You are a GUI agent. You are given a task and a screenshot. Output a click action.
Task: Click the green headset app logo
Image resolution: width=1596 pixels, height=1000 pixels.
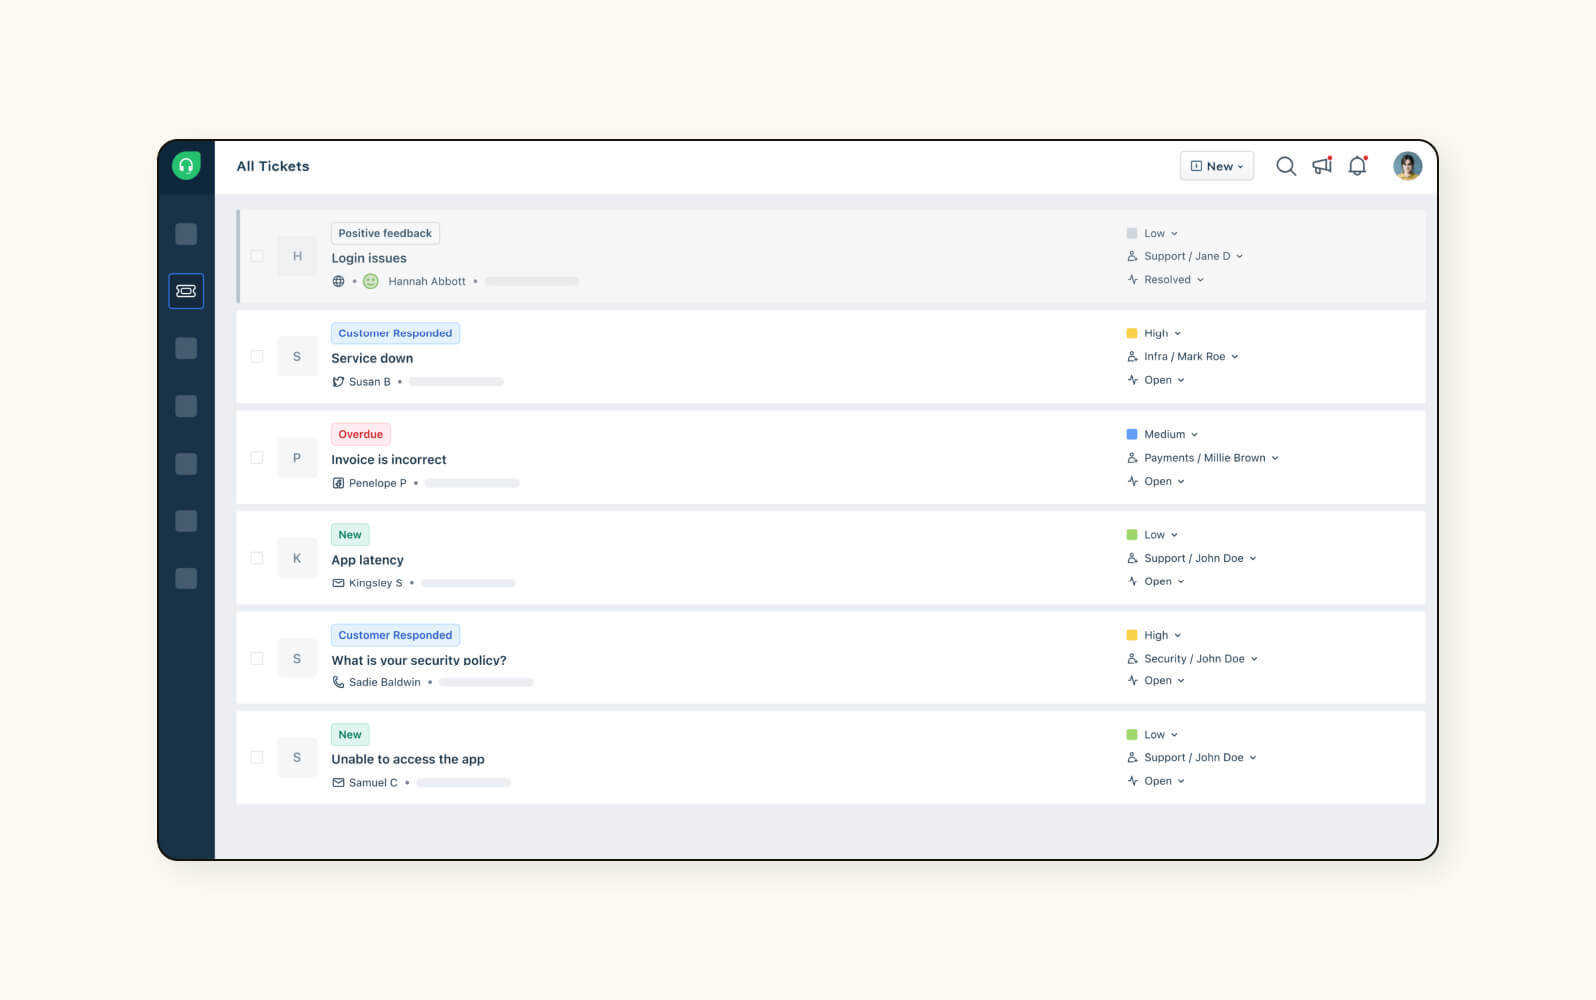tap(186, 165)
